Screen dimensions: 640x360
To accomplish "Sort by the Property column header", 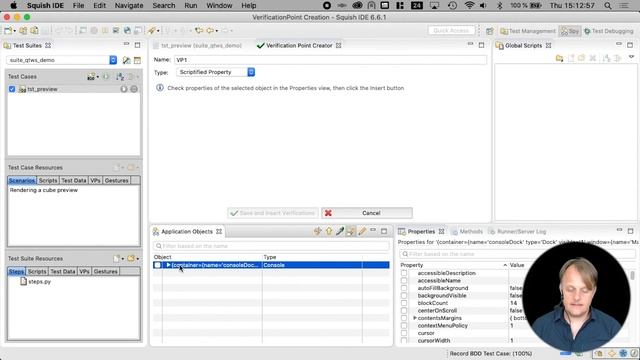I will point(453,265).
